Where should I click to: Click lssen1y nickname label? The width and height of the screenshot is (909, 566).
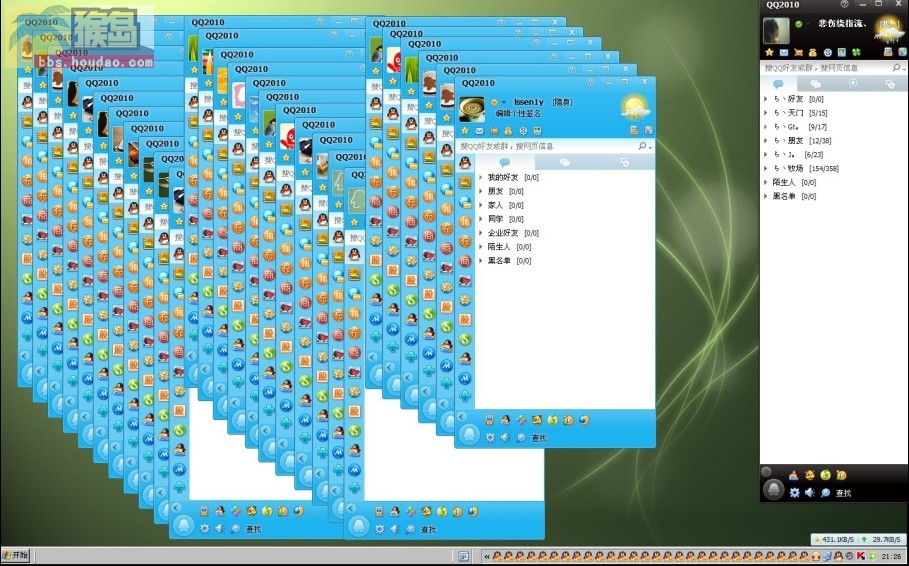(x=529, y=102)
